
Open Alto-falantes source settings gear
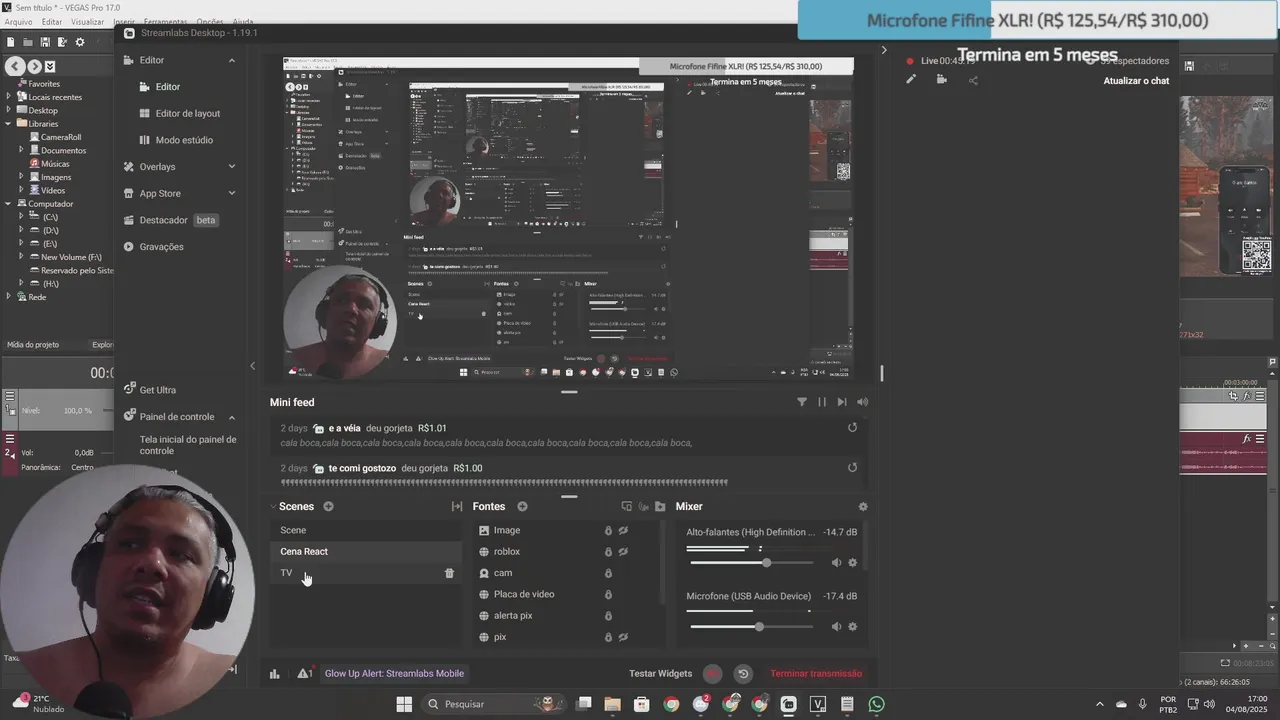coord(853,563)
